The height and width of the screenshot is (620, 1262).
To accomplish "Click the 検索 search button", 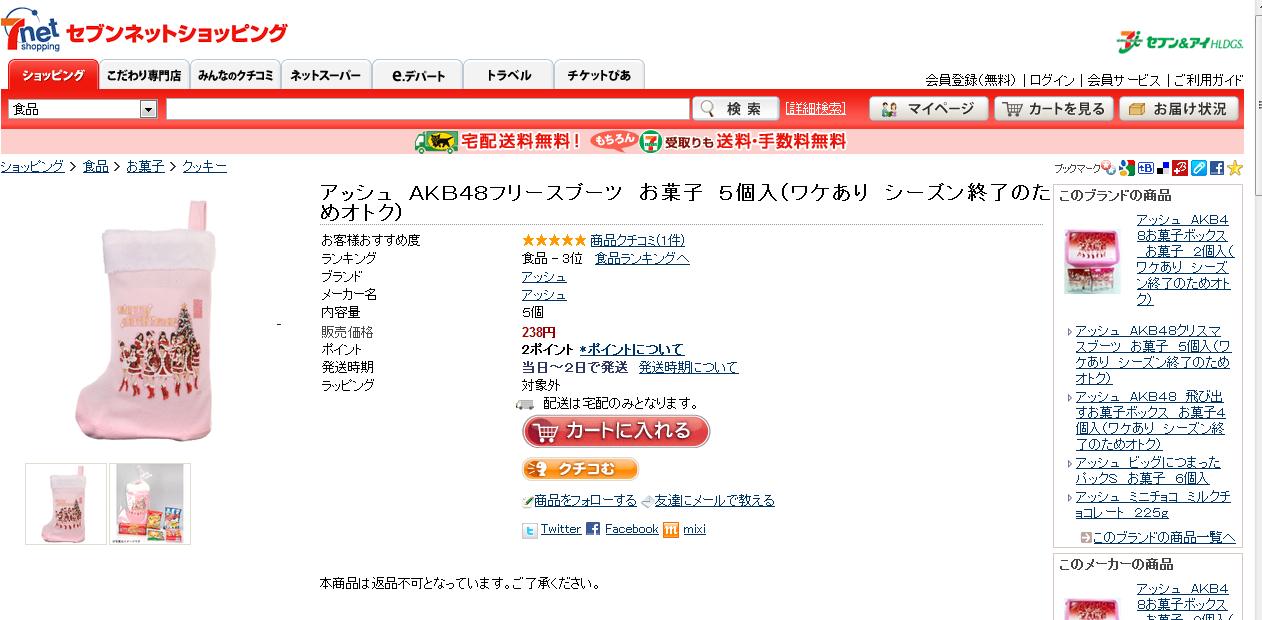I will click(x=735, y=108).
